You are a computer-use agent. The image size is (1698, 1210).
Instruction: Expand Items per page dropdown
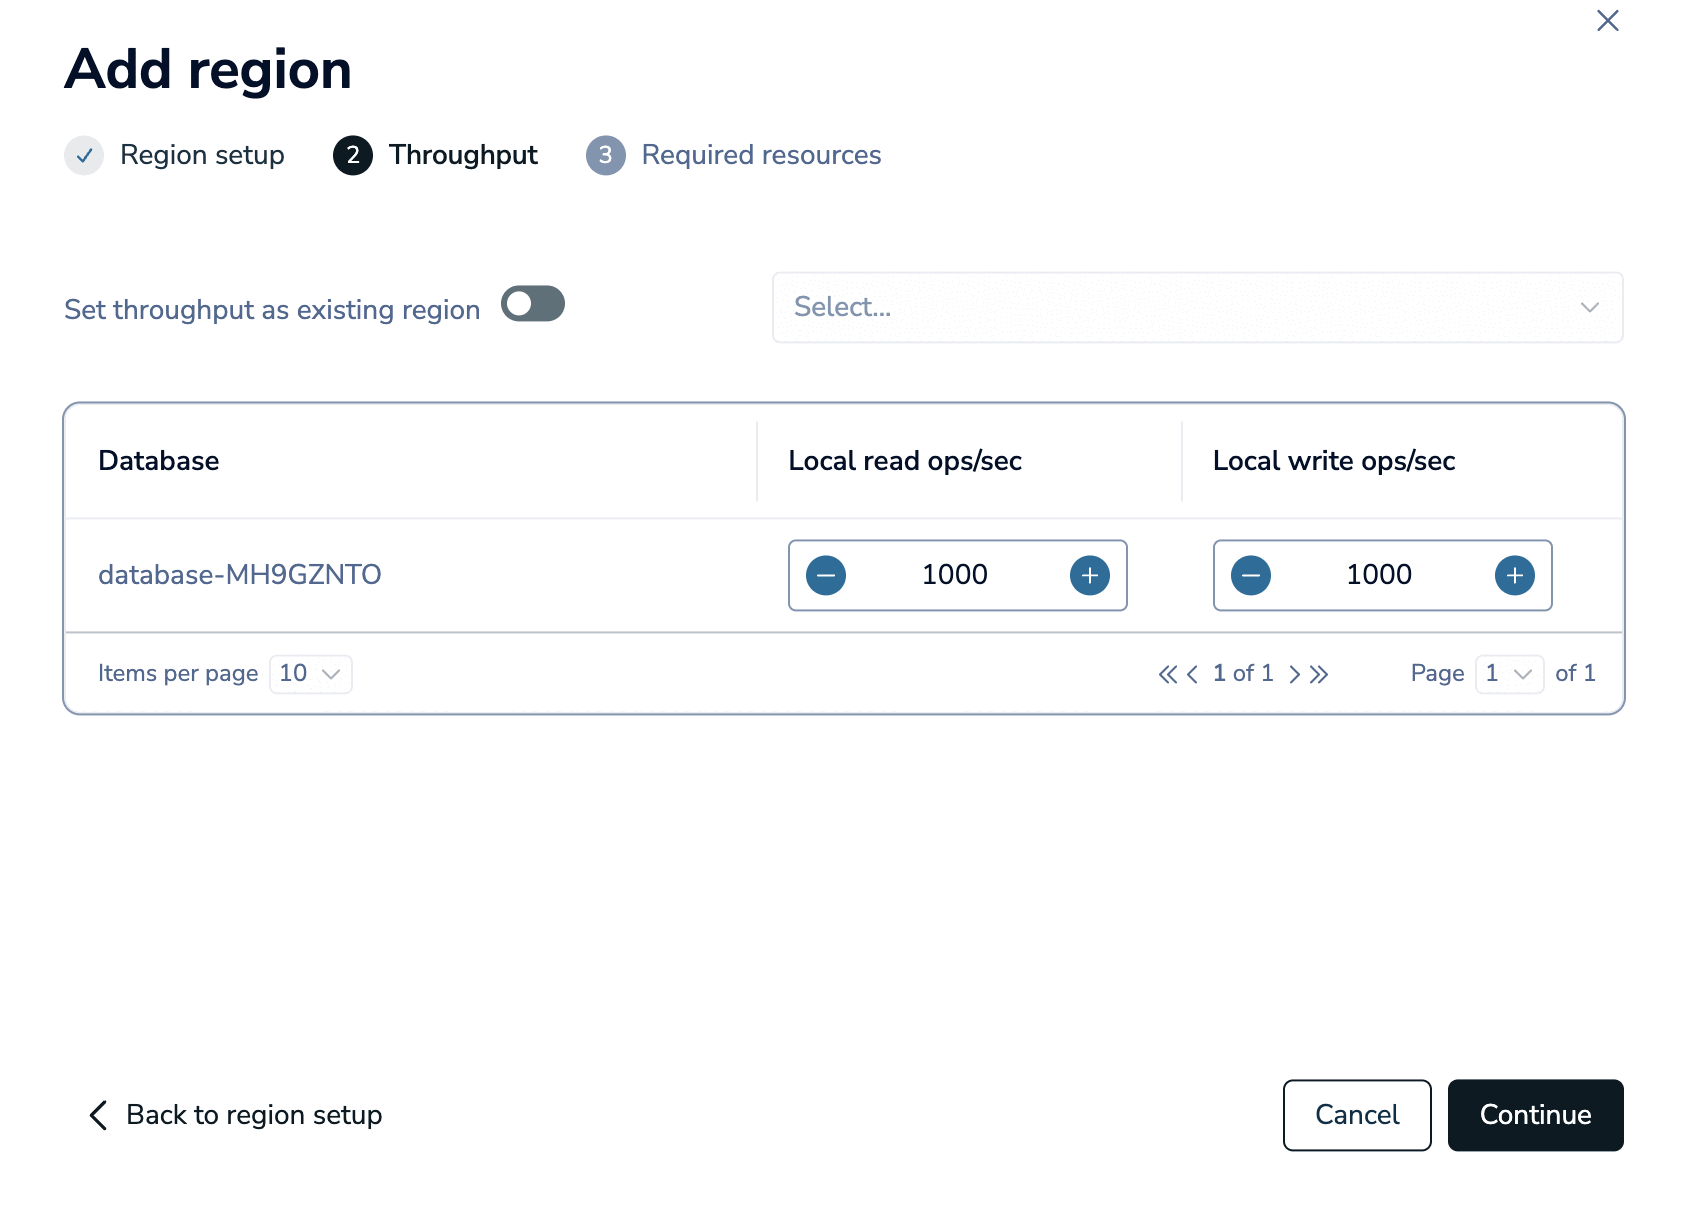click(311, 674)
